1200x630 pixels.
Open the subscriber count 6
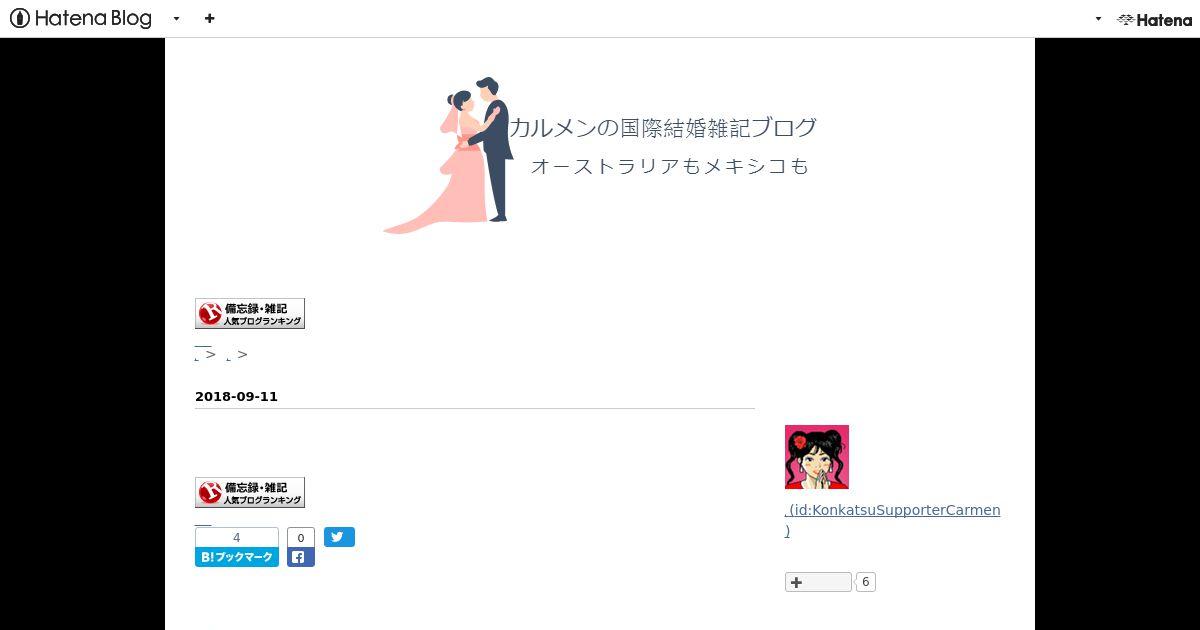coord(865,582)
